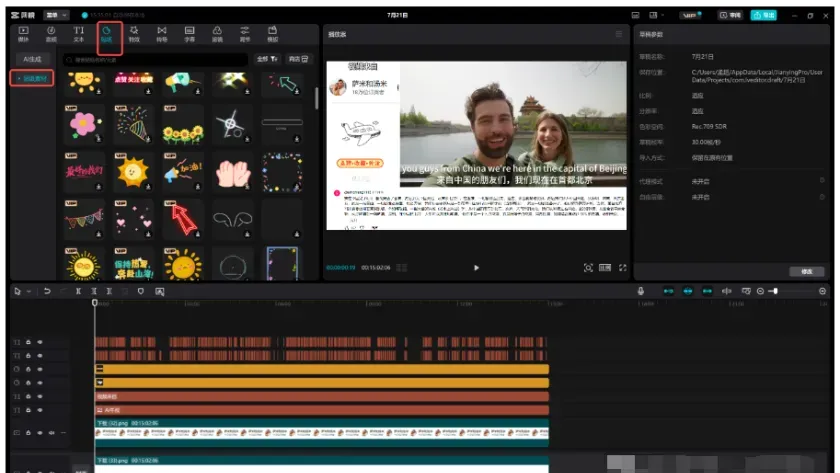Image resolution: width=840 pixels, height=473 pixels.
Task: Click the info icon beside proxy mode row
Action: pos(822,181)
